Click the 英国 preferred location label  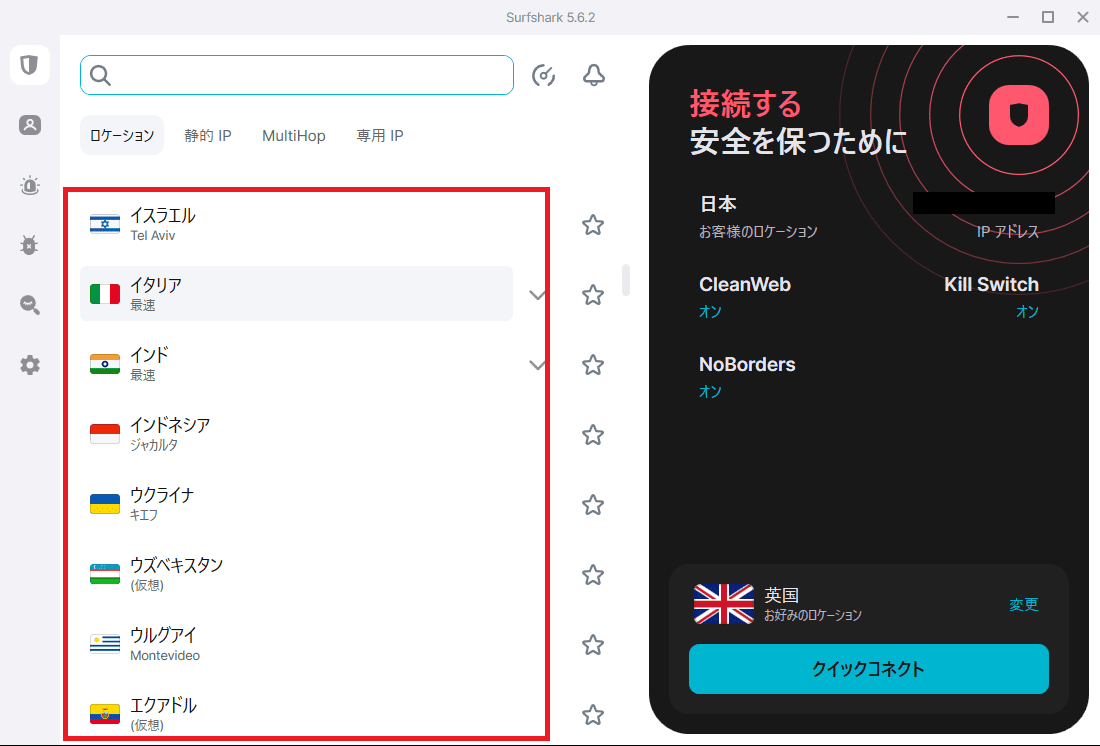(782, 595)
